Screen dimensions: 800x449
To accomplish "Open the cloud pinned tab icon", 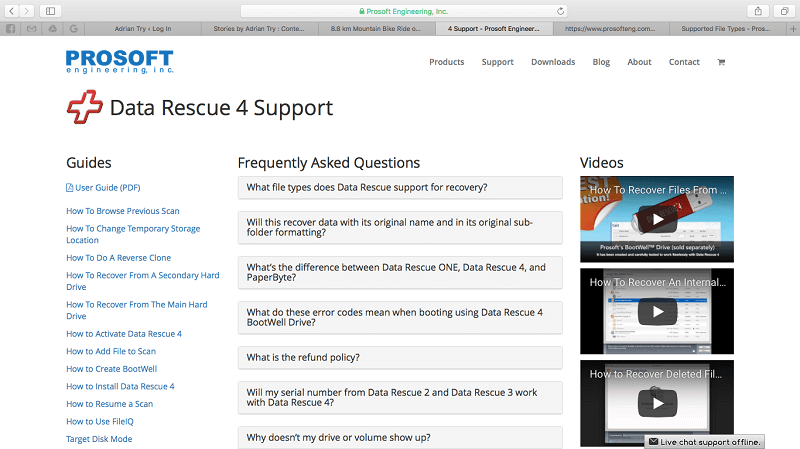I will tap(53, 29).
